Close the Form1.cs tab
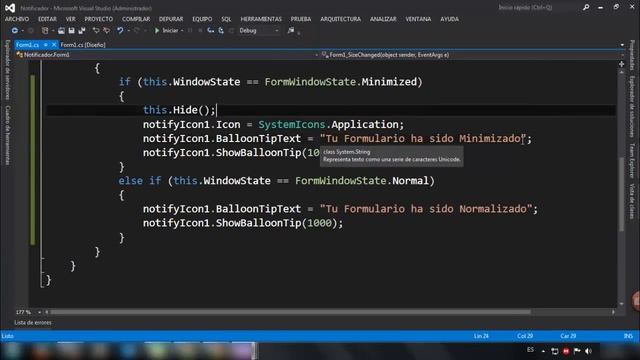 point(53,45)
